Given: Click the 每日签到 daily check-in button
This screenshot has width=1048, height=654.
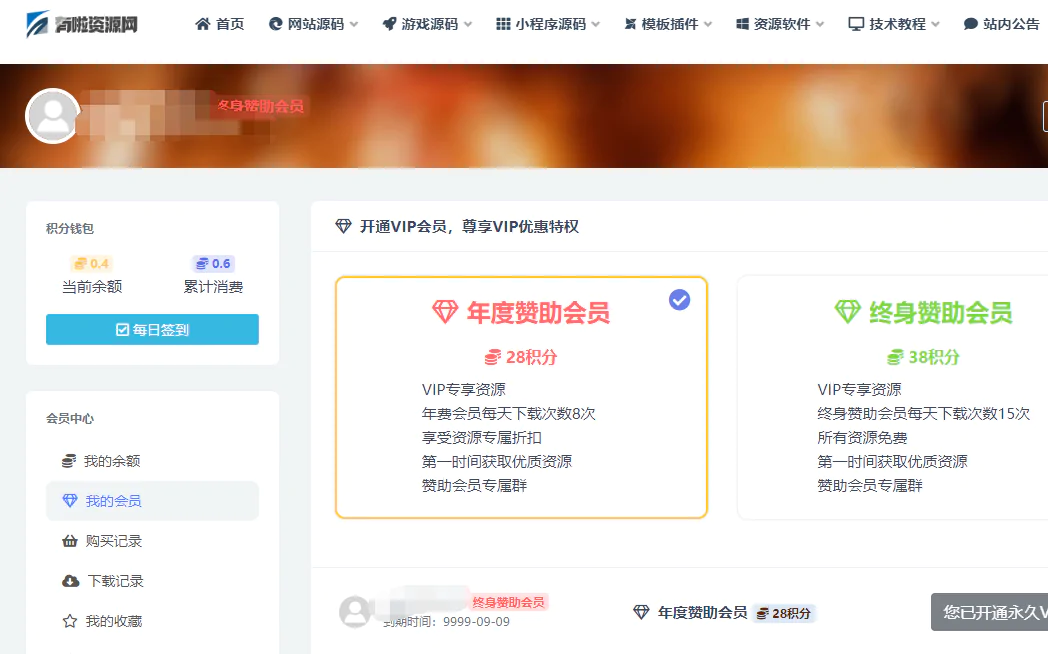Looking at the screenshot, I should pos(152,329).
